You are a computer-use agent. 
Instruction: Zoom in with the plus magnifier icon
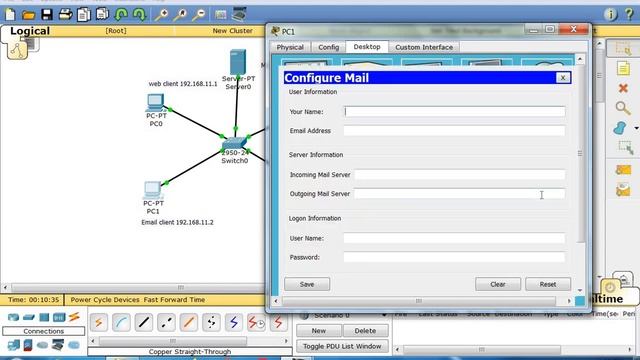[x=161, y=15]
